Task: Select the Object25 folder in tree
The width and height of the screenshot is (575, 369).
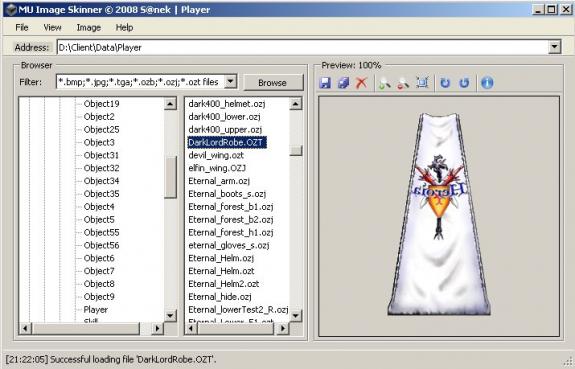Action: pos(101,129)
